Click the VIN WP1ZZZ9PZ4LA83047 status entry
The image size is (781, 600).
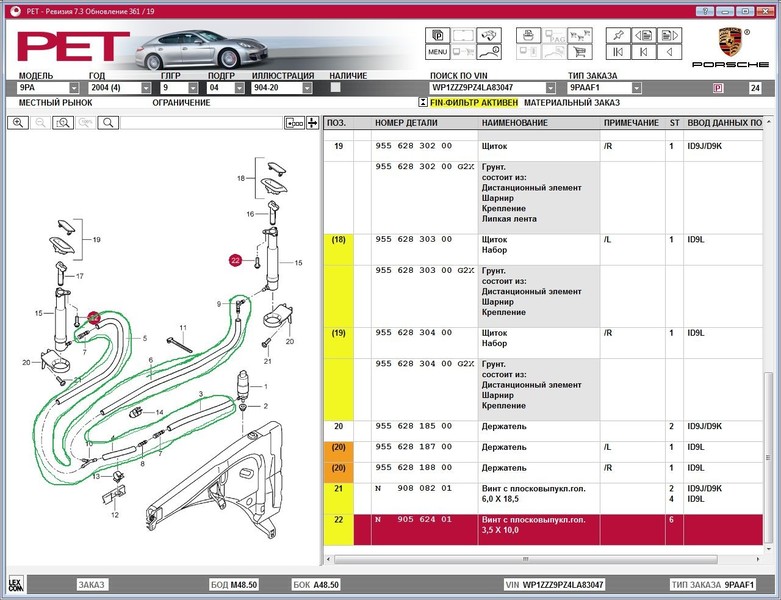coord(554,585)
